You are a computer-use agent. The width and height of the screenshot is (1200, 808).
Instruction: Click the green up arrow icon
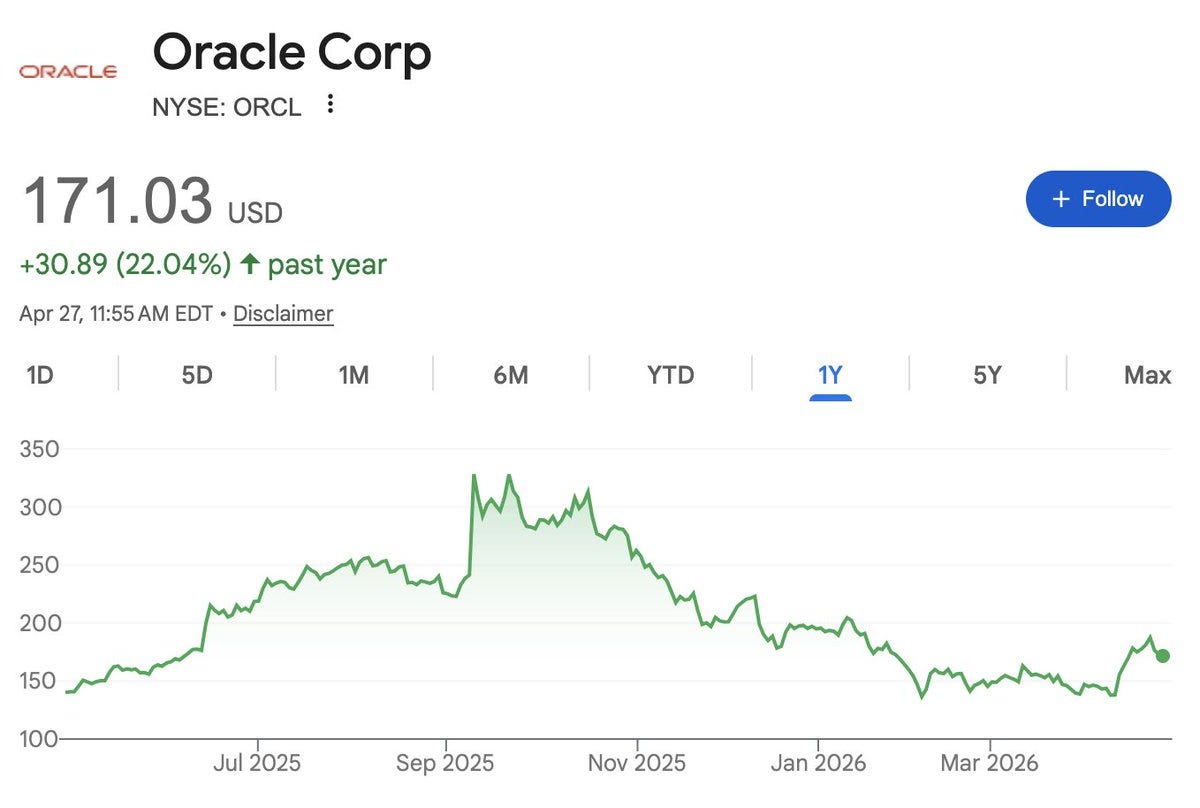[x=250, y=265]
